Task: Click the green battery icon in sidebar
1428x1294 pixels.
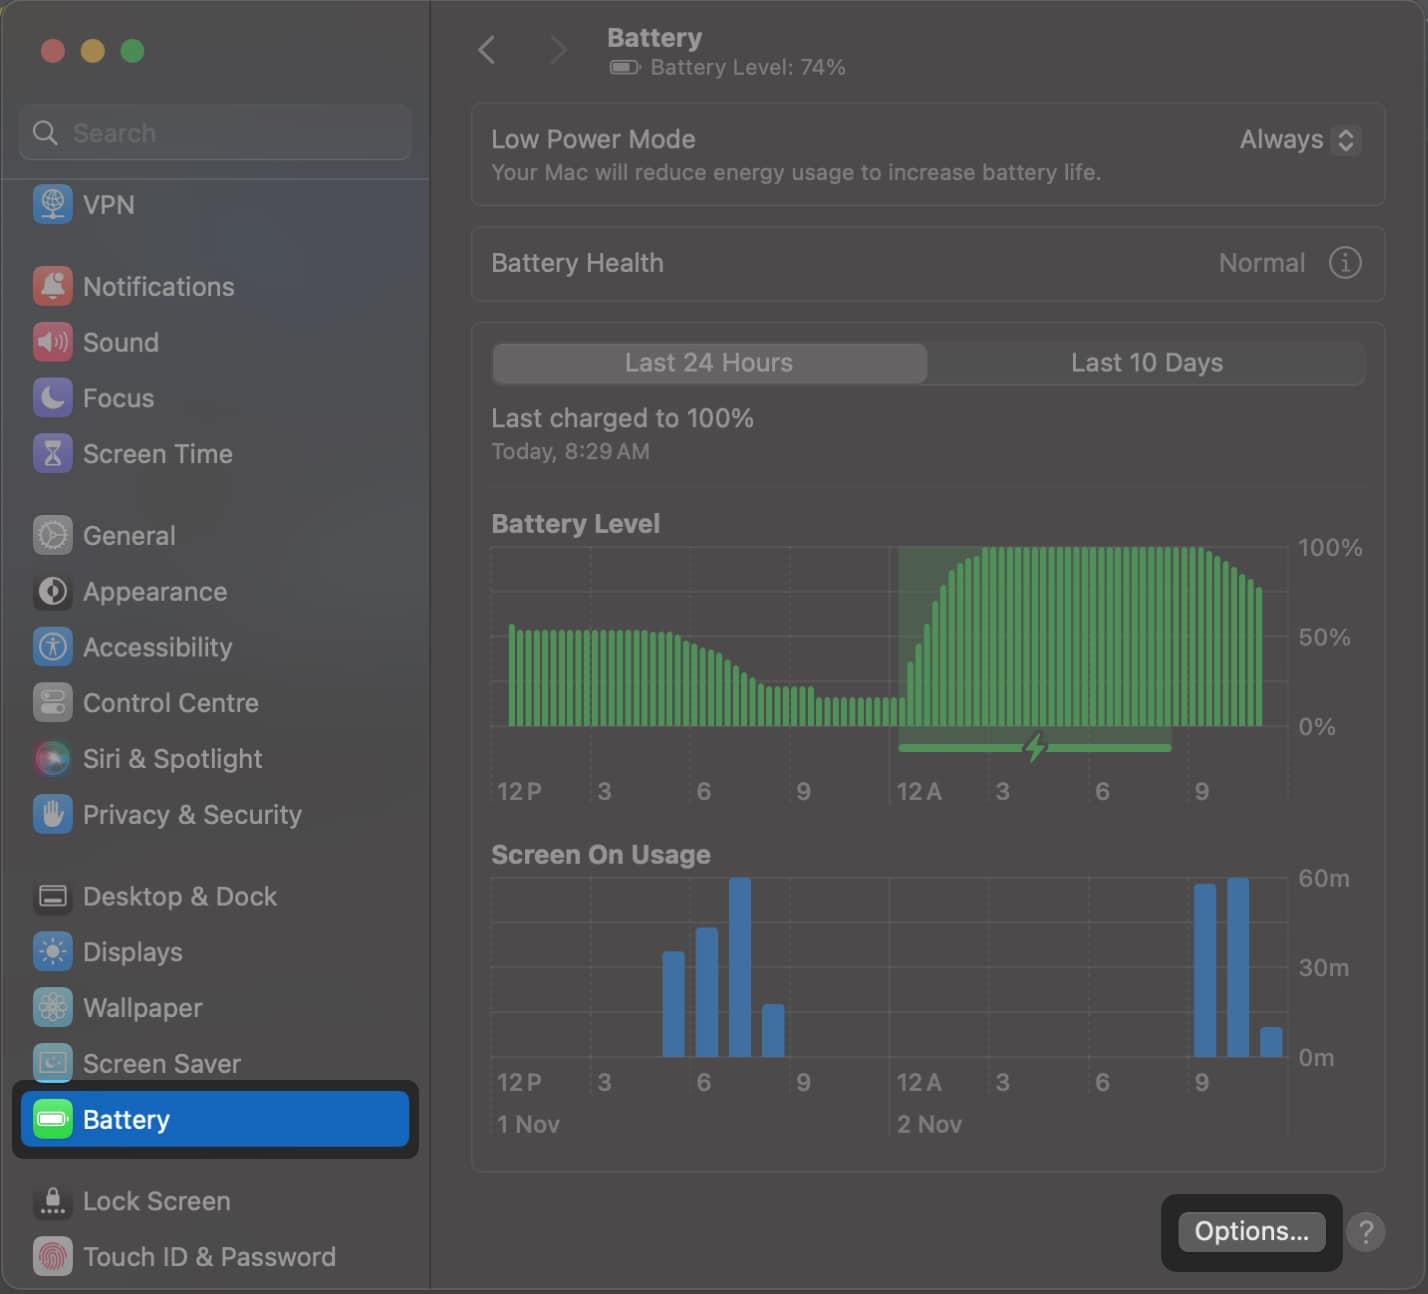Action: (x=53, y=1119)
